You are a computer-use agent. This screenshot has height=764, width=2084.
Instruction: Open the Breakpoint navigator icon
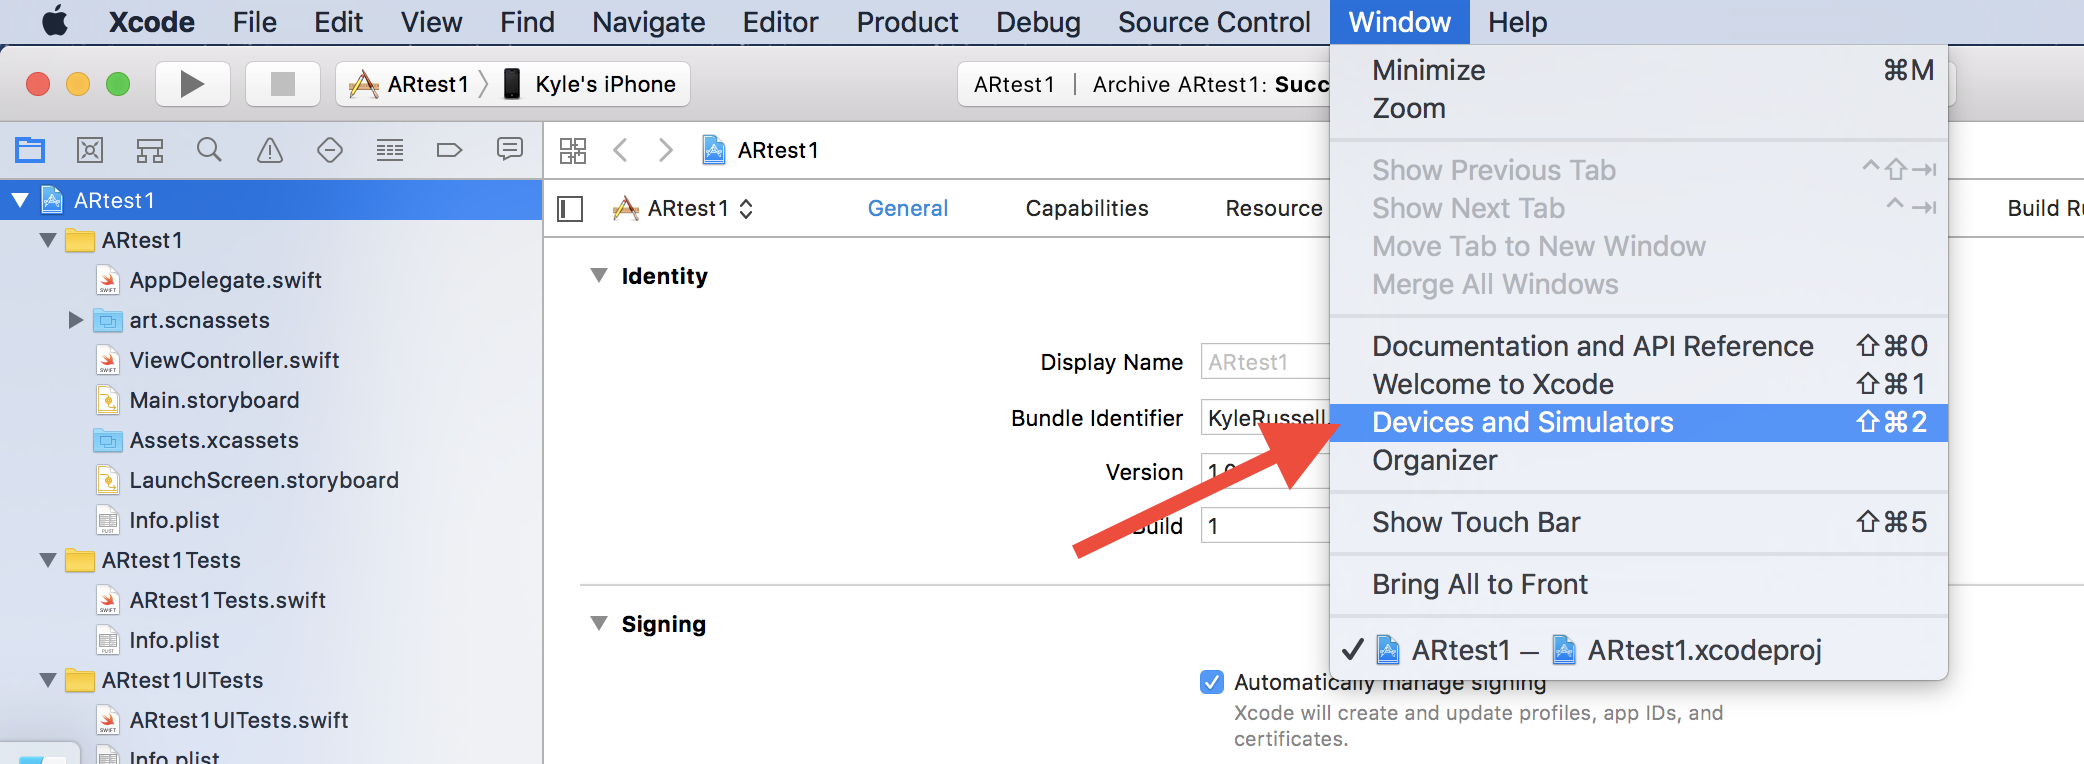pyautogui.click(x=449, y=150)
